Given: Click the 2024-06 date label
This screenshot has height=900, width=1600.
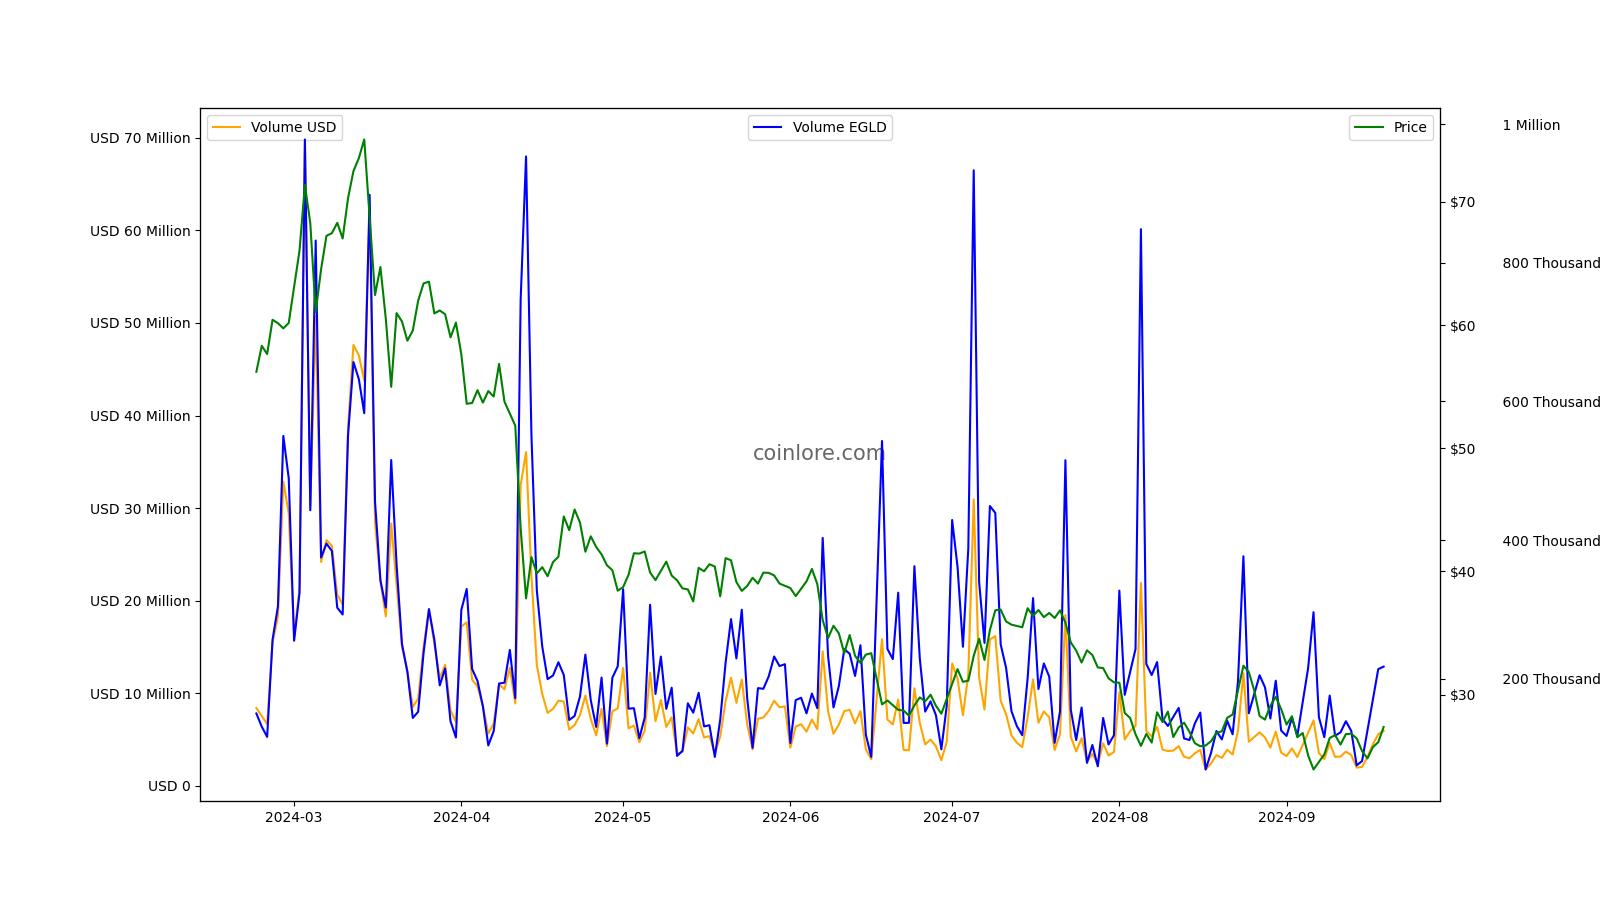Looking at the screenshot, I should tap(790, 817).
